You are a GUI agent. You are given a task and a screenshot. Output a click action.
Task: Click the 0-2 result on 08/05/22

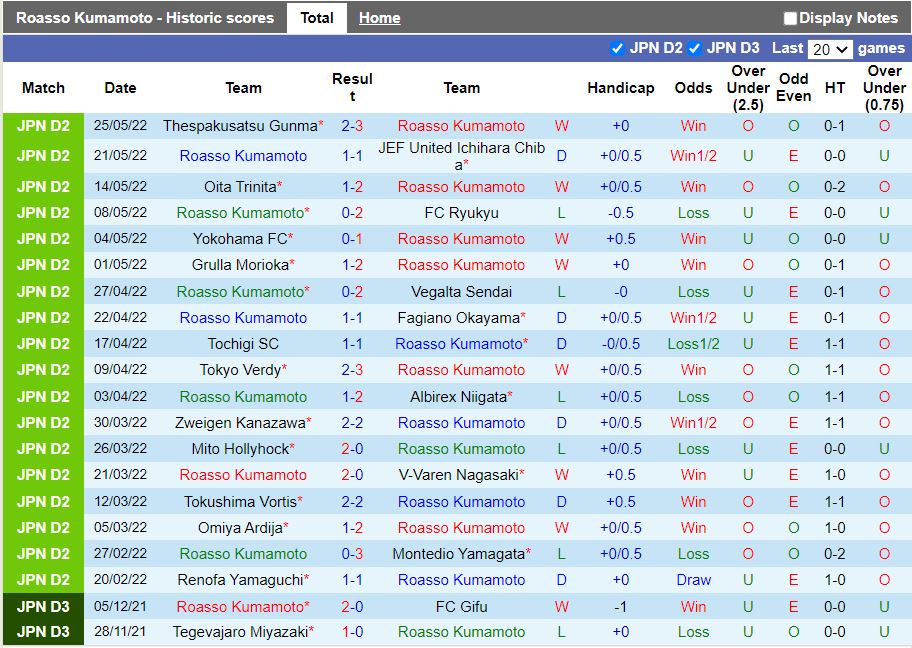(x=352, y=213)
